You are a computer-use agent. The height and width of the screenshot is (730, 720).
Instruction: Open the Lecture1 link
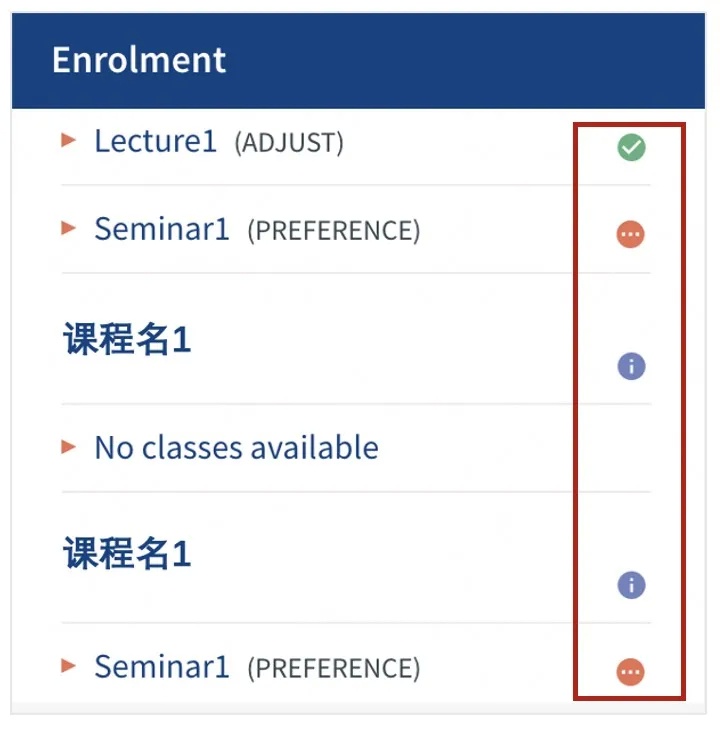tap(155, 141)
